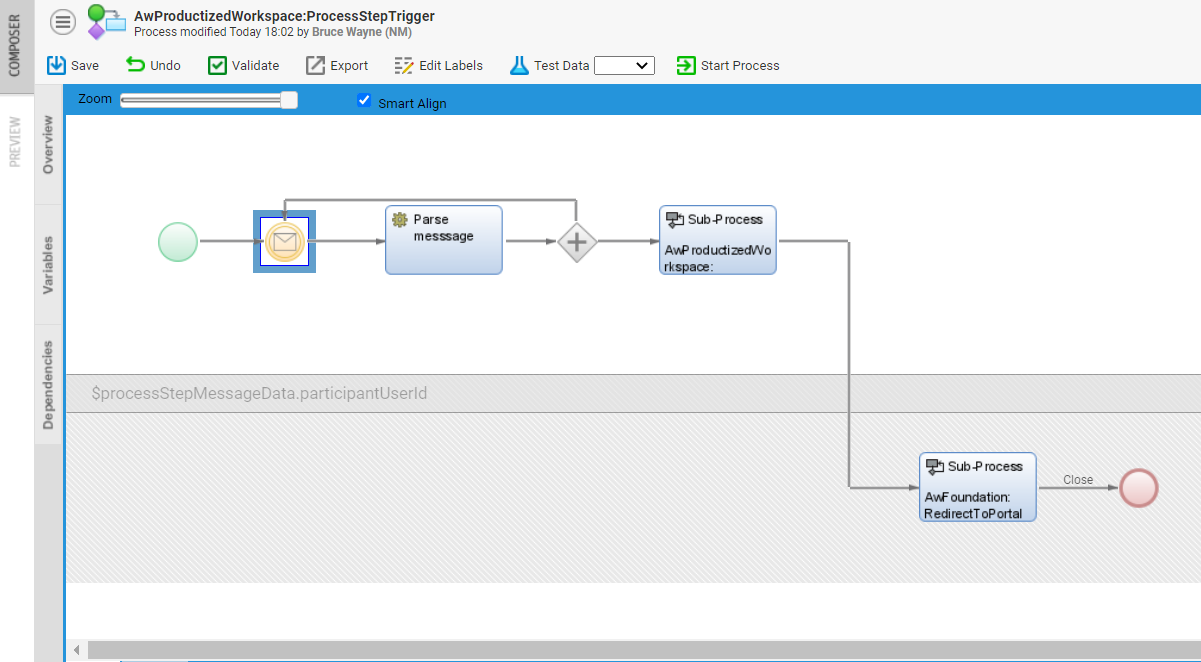
Task: Open the hamburger menu at top left
Action: pyautogui.click(x=62, y=21)
